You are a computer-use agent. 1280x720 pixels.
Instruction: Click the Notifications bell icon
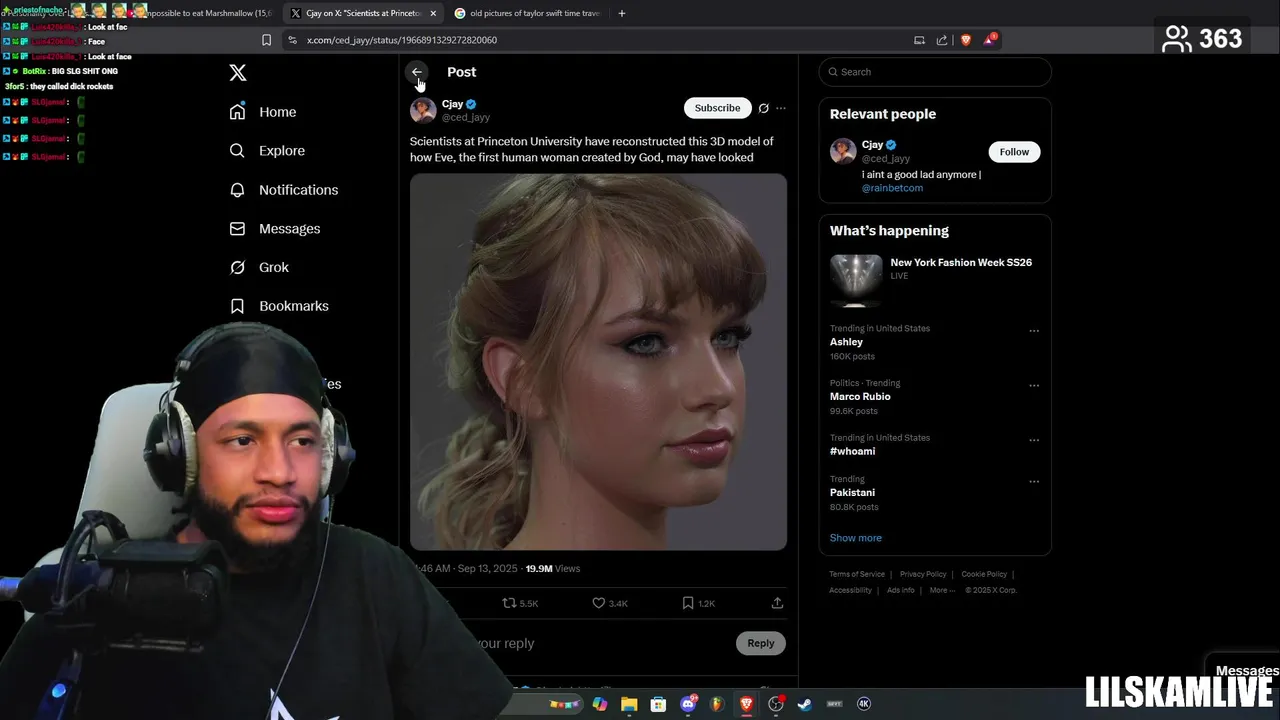(237, 190)
